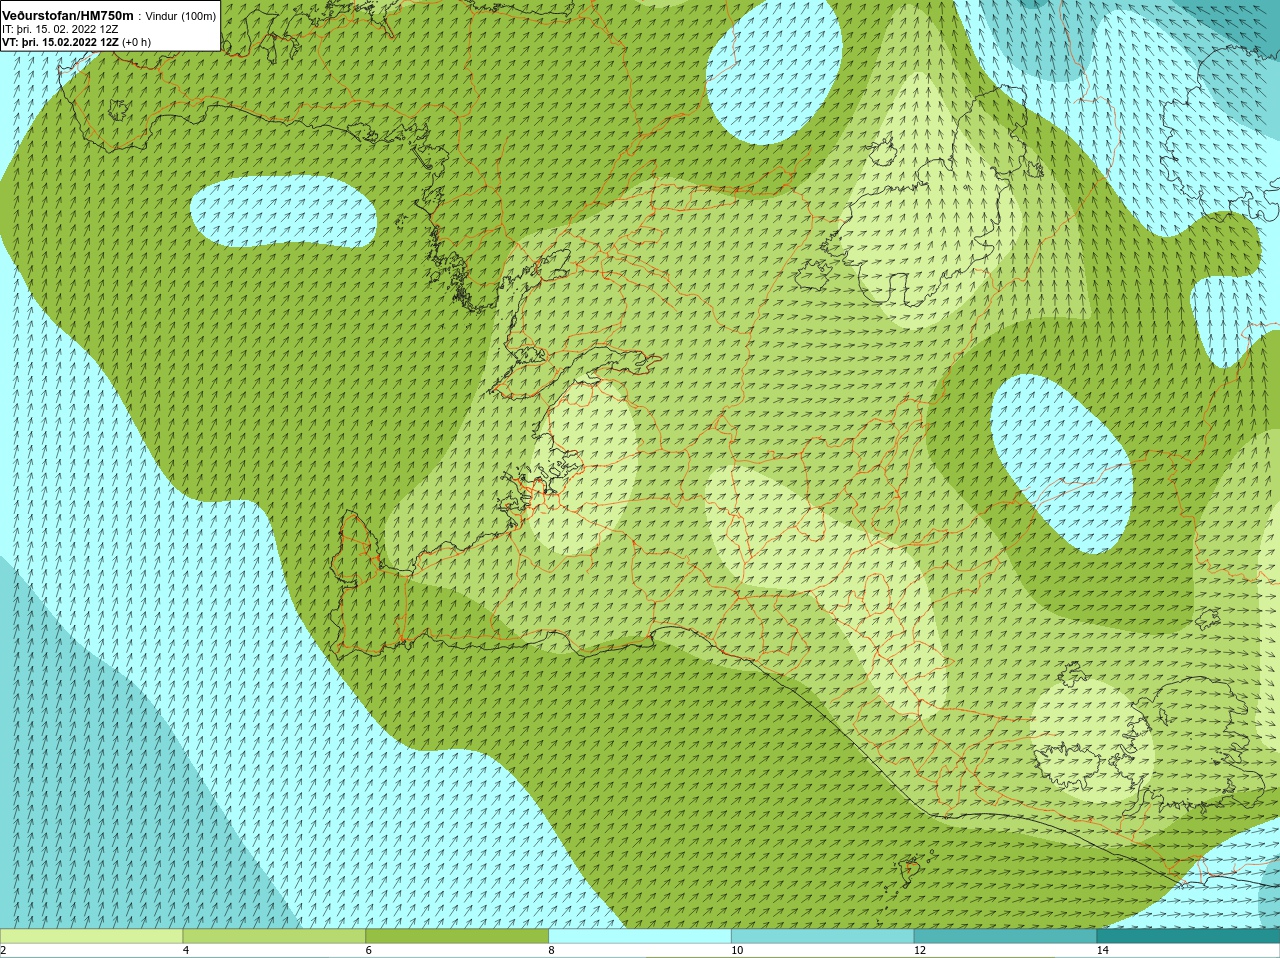Click the darkest teal legend swatch above 14
1280x958 pixels.
(x=1188, y=936)
